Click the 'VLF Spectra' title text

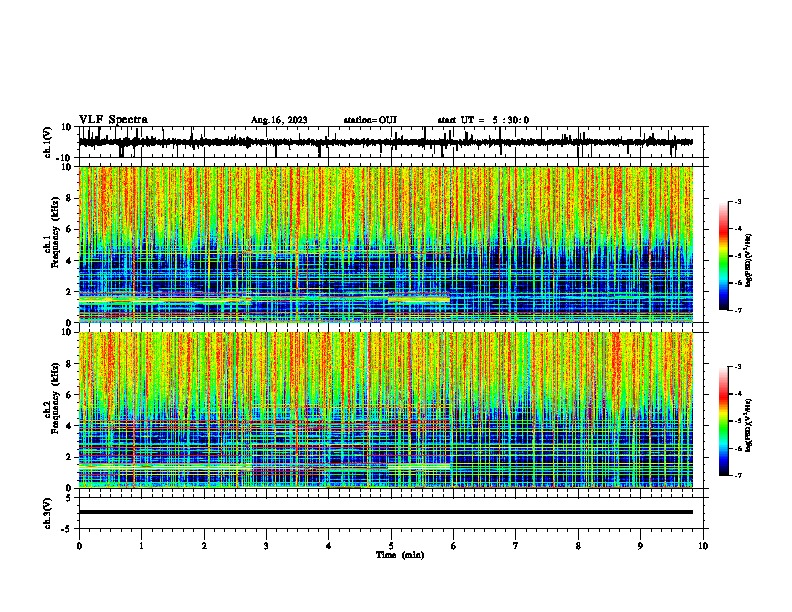coord(113,120)
